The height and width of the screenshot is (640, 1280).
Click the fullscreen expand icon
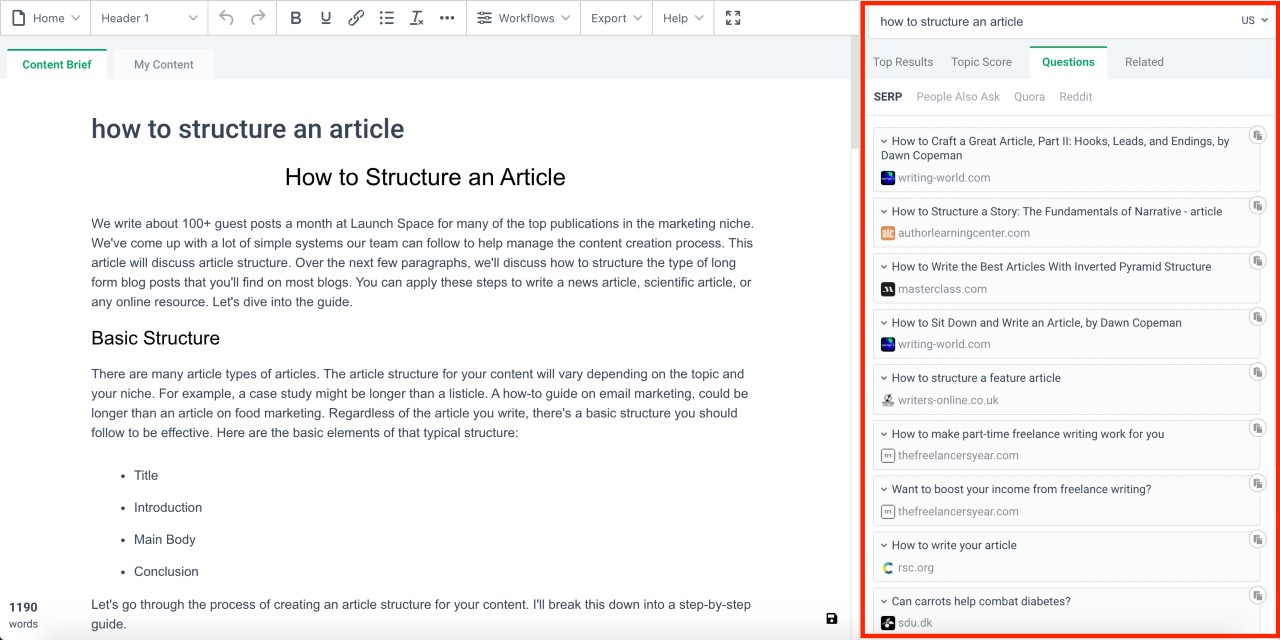coord(733,17)
